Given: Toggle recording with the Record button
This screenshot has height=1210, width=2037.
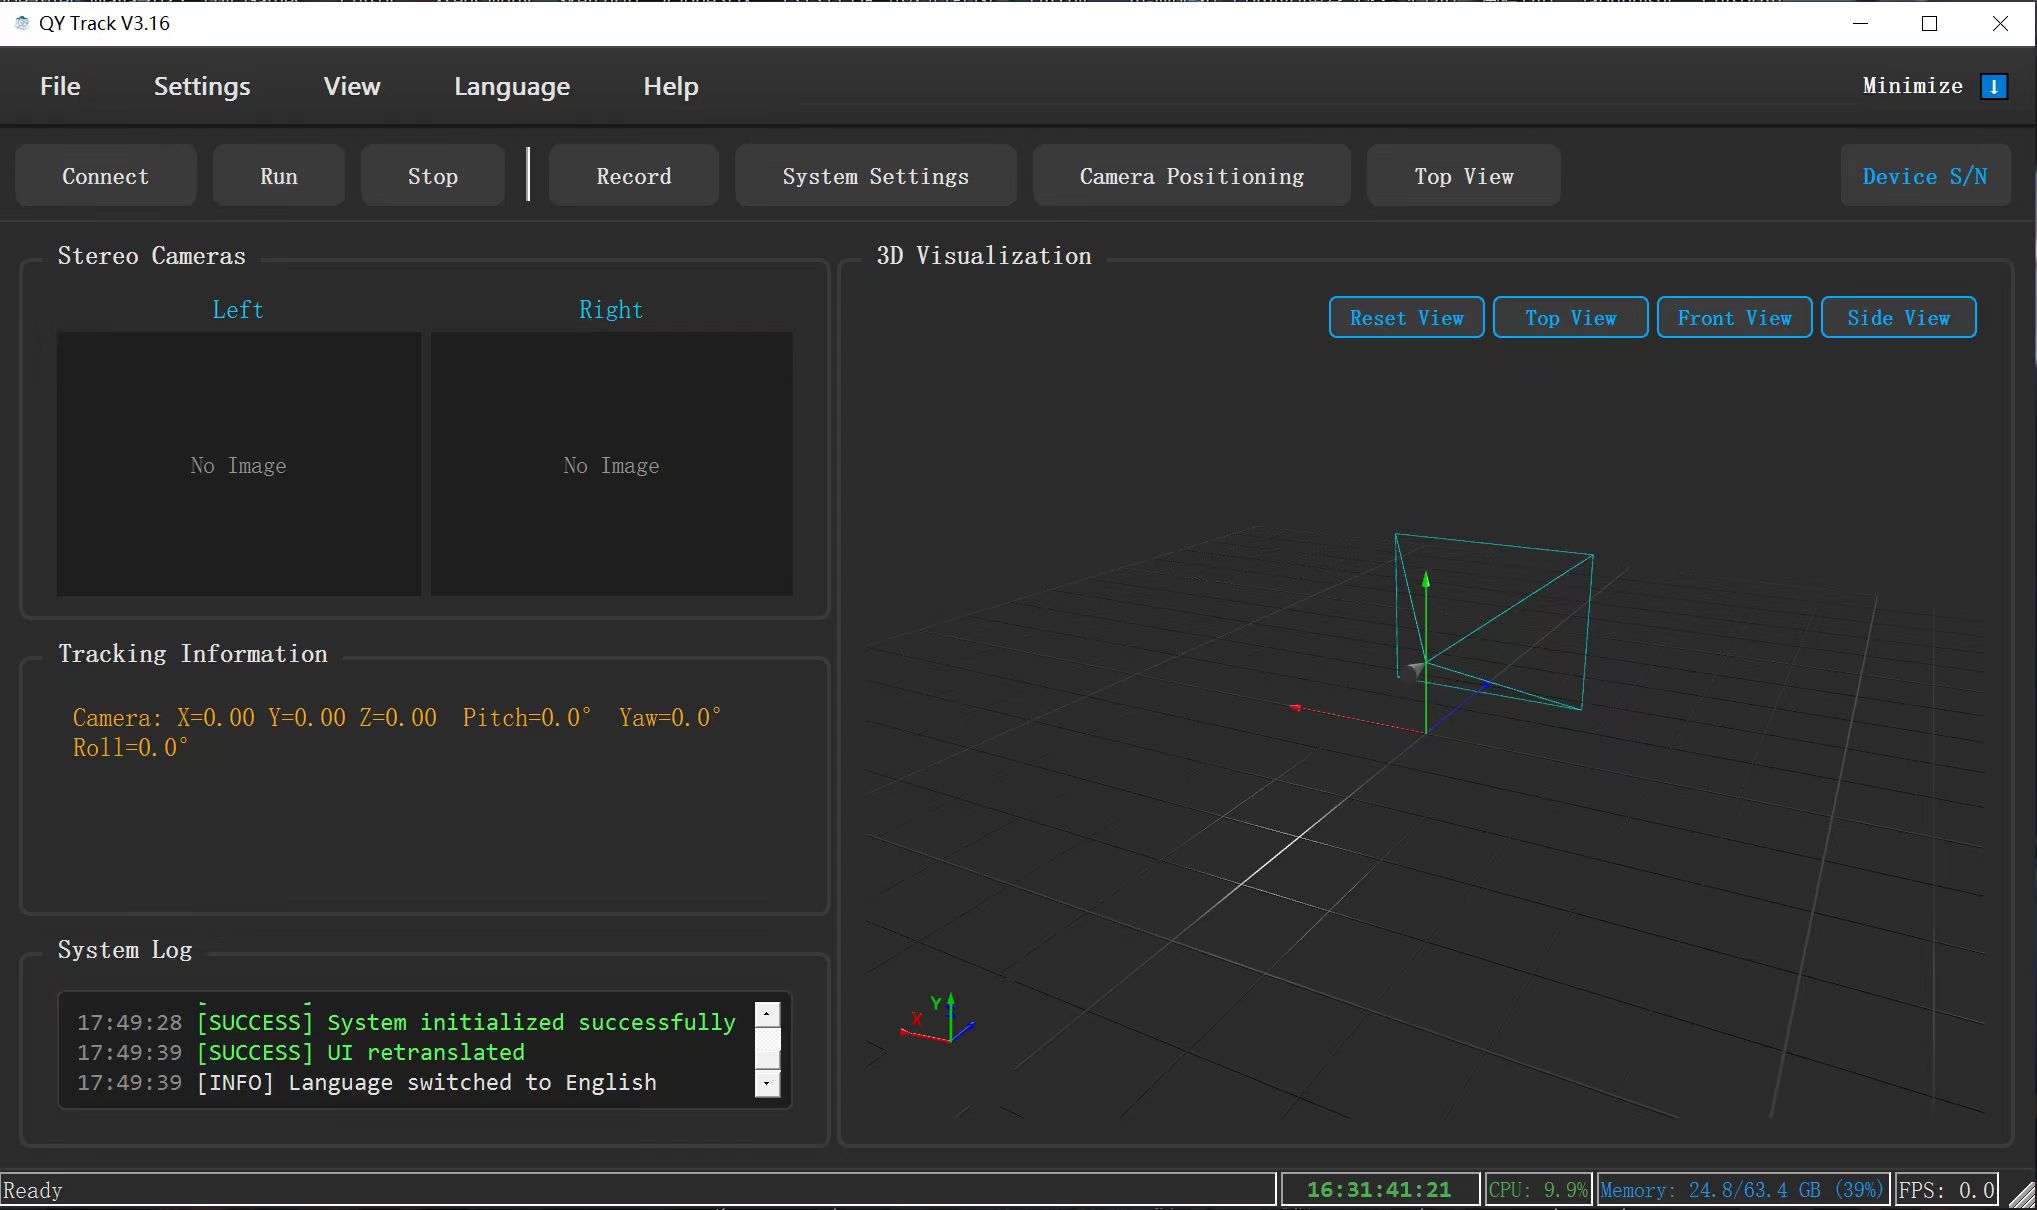Looking at the screenshot, I should click(634, 176).
